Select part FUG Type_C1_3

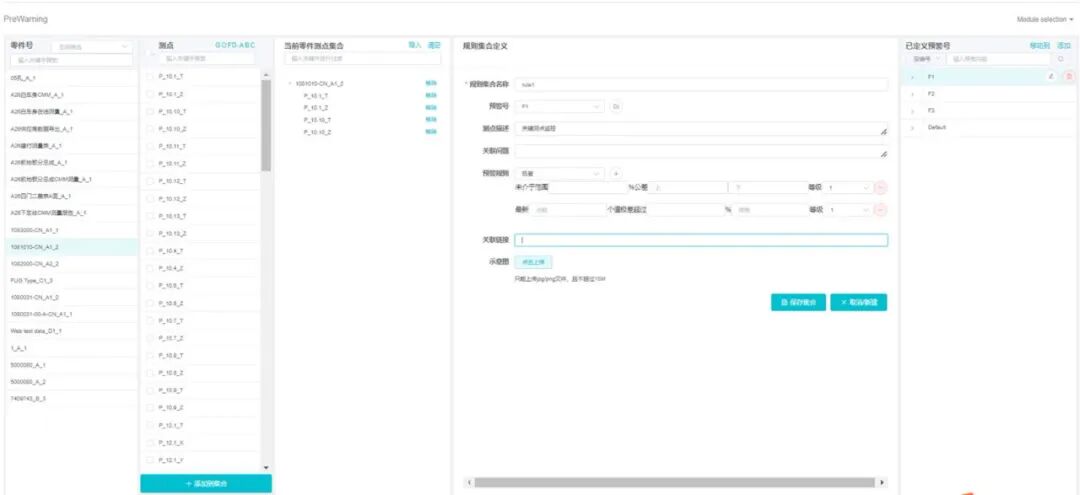coord(71,280)
